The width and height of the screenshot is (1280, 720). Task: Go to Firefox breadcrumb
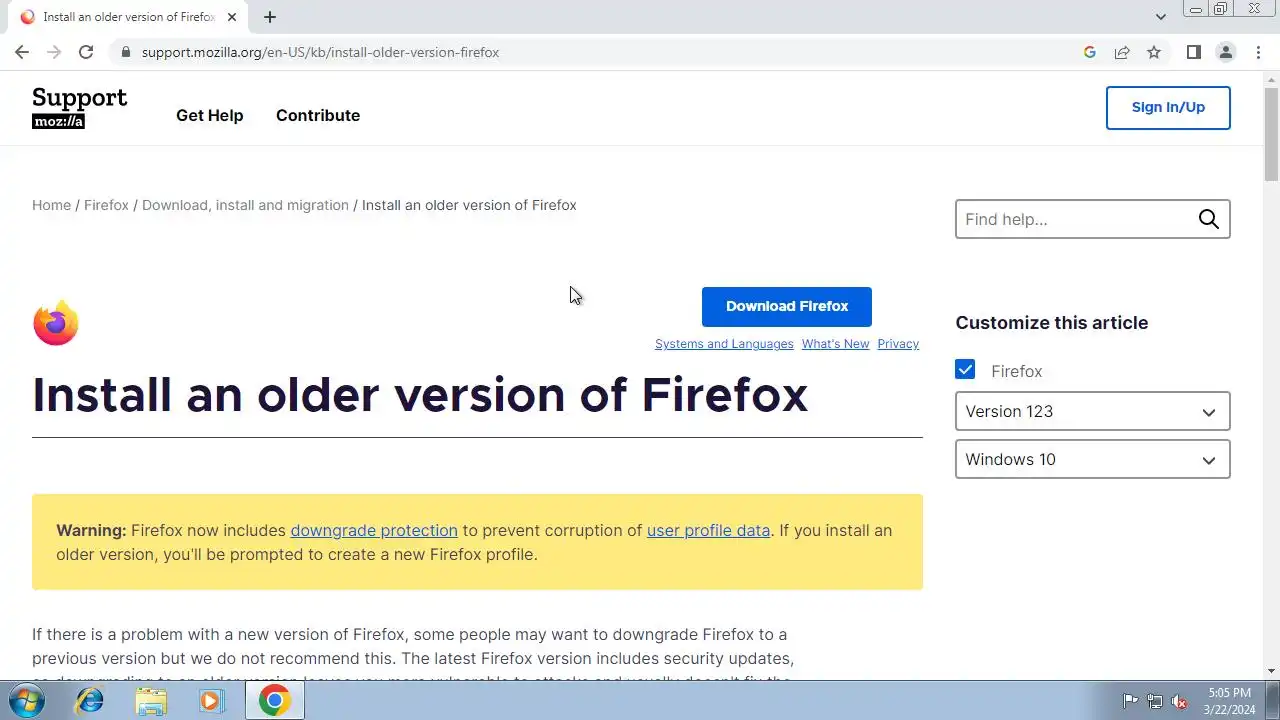(x=106, y=205)
